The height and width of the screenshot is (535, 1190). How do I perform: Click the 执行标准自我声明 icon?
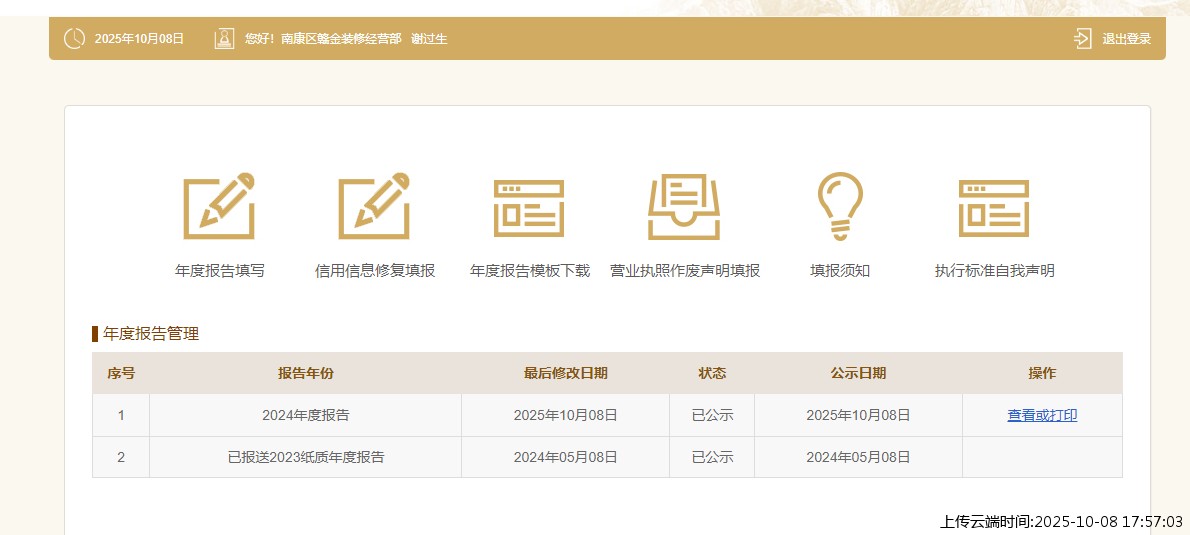(x=994, y=208)
